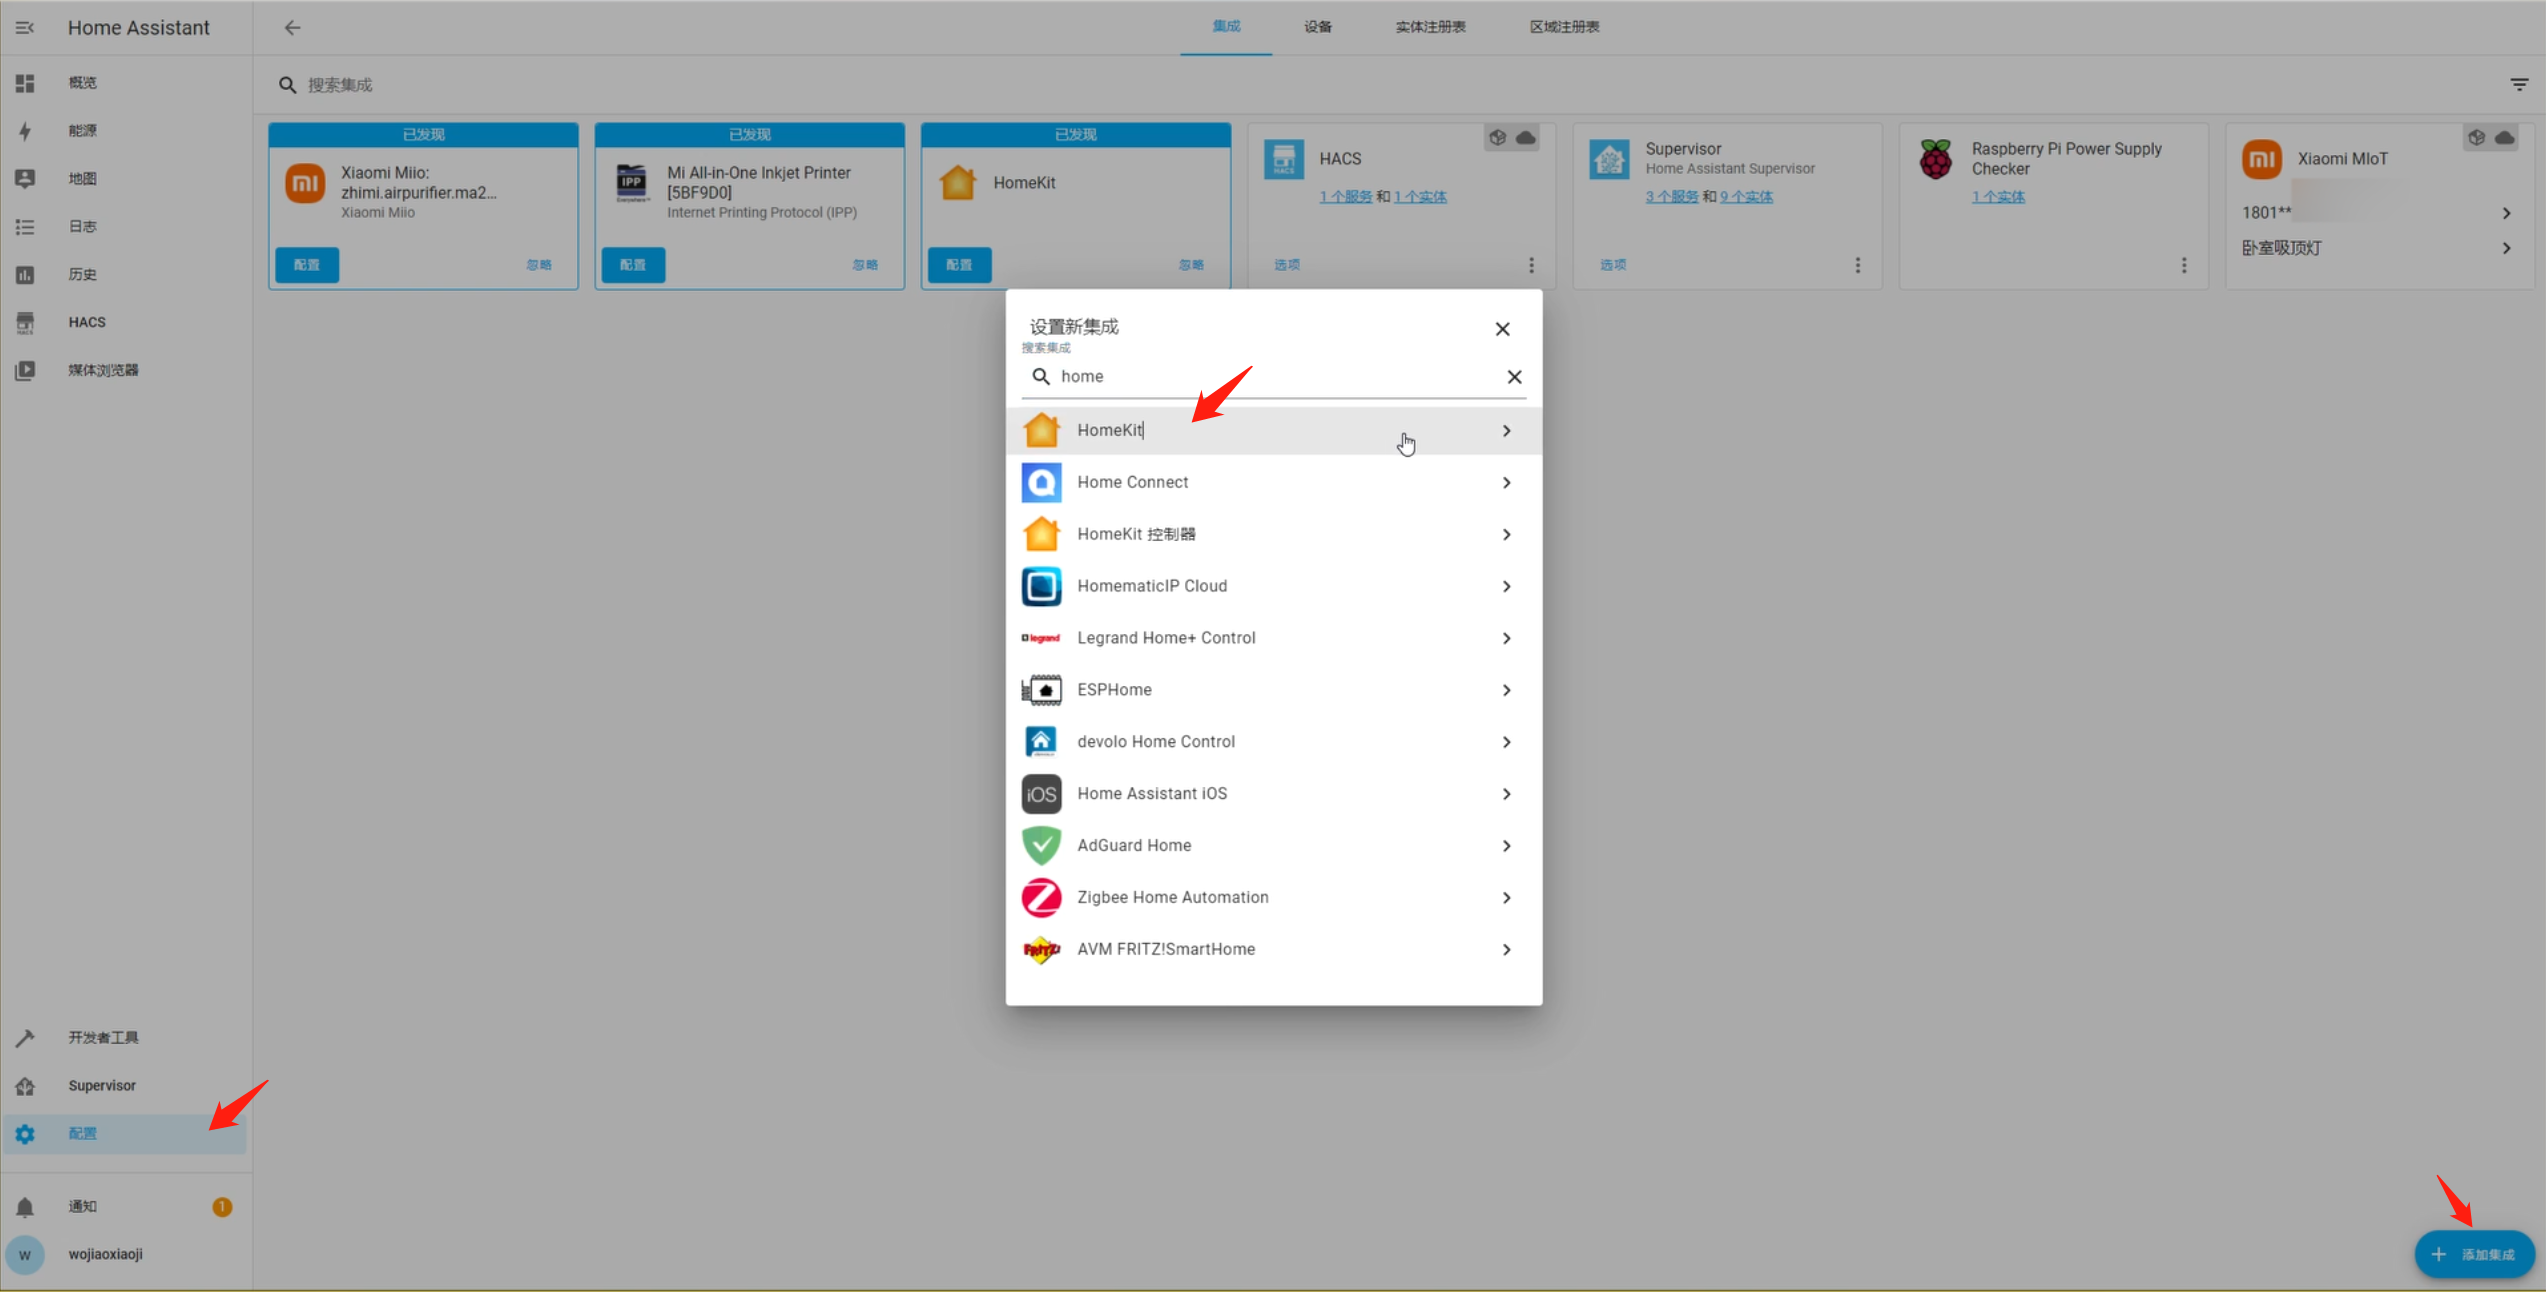The height and width of the screenshot is (1292, 2546).
Task: Configure the discovered Xiaomi Miio airpurifier
Action: coord(307,265)
